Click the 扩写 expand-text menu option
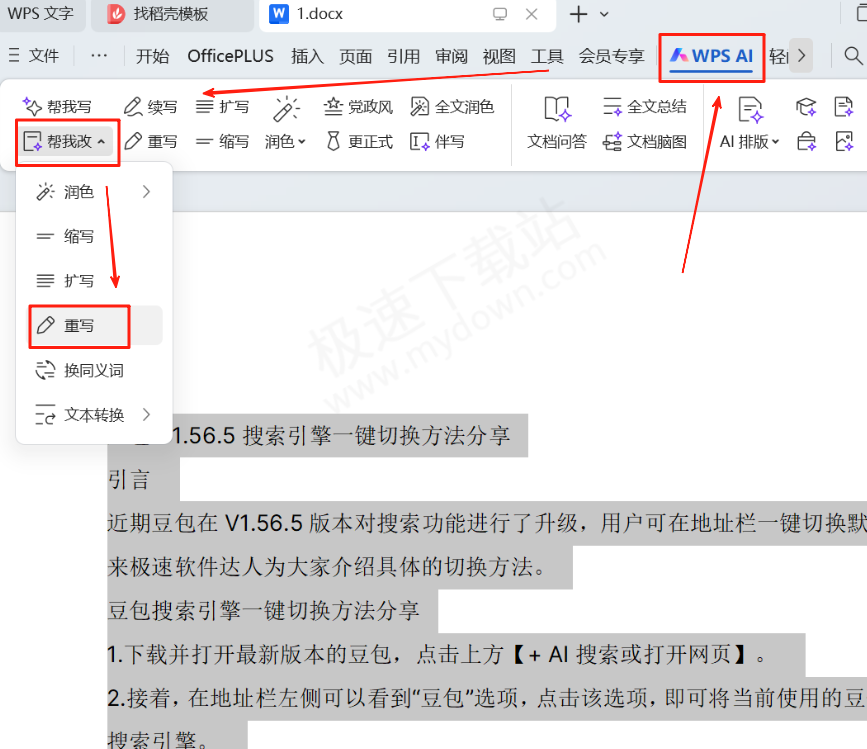Image resolution: width=867 pixels, height=749 pixels. (x=78, y=280)
